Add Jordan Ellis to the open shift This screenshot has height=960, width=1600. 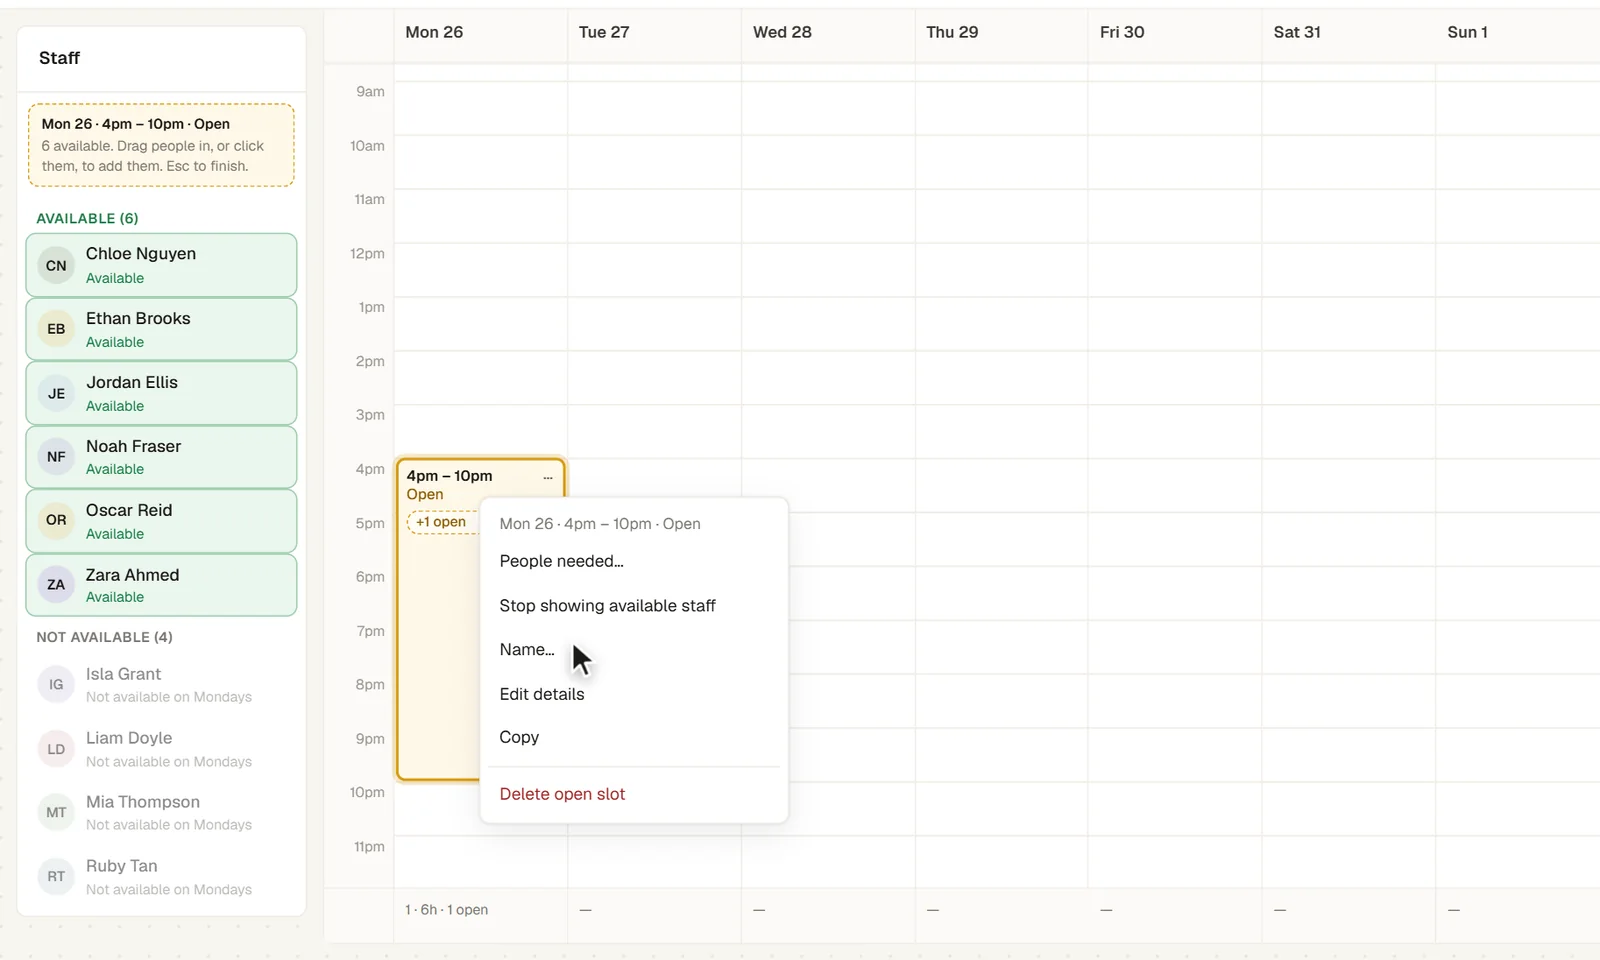click(x=161, y=393)
